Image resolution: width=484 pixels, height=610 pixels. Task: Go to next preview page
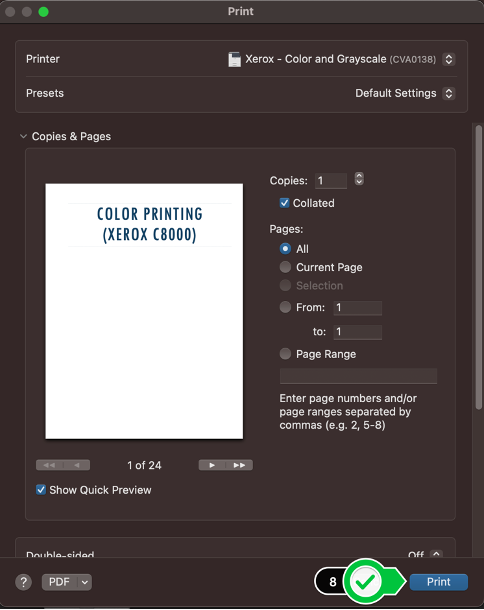click(212, 465)
